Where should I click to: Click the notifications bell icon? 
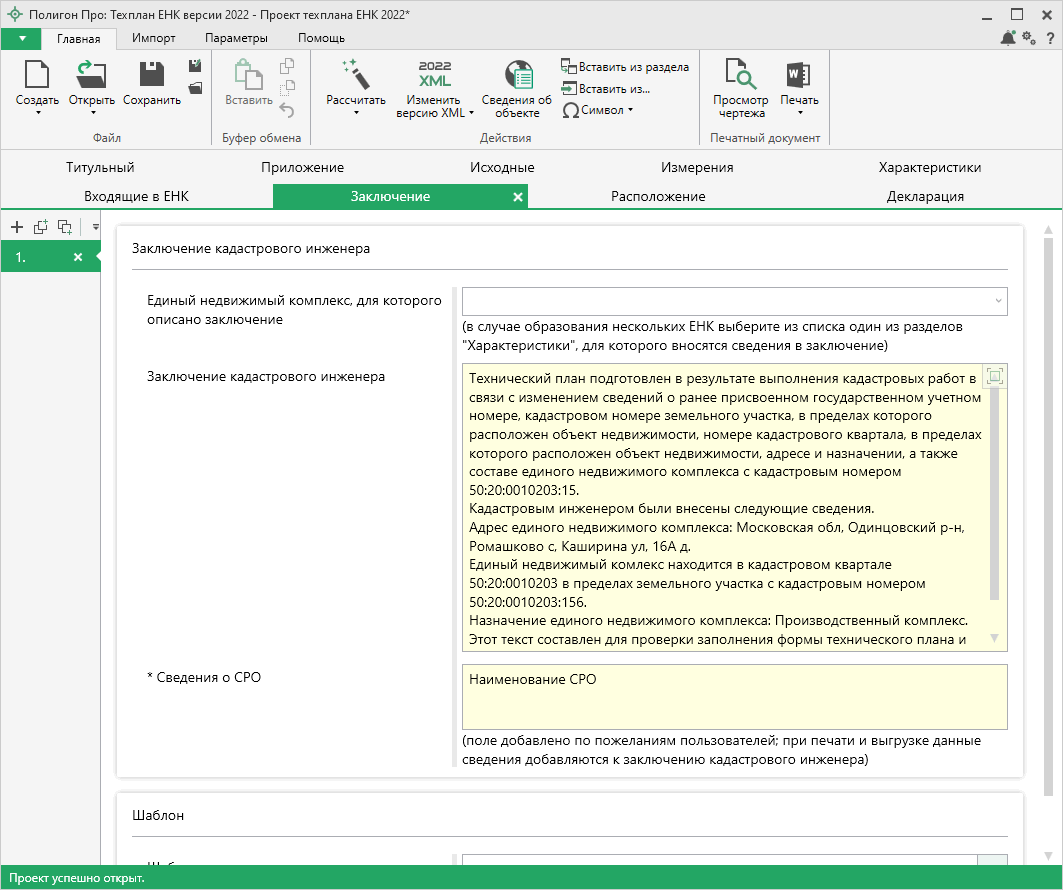pyautogui.click(x=1007, y=38)
